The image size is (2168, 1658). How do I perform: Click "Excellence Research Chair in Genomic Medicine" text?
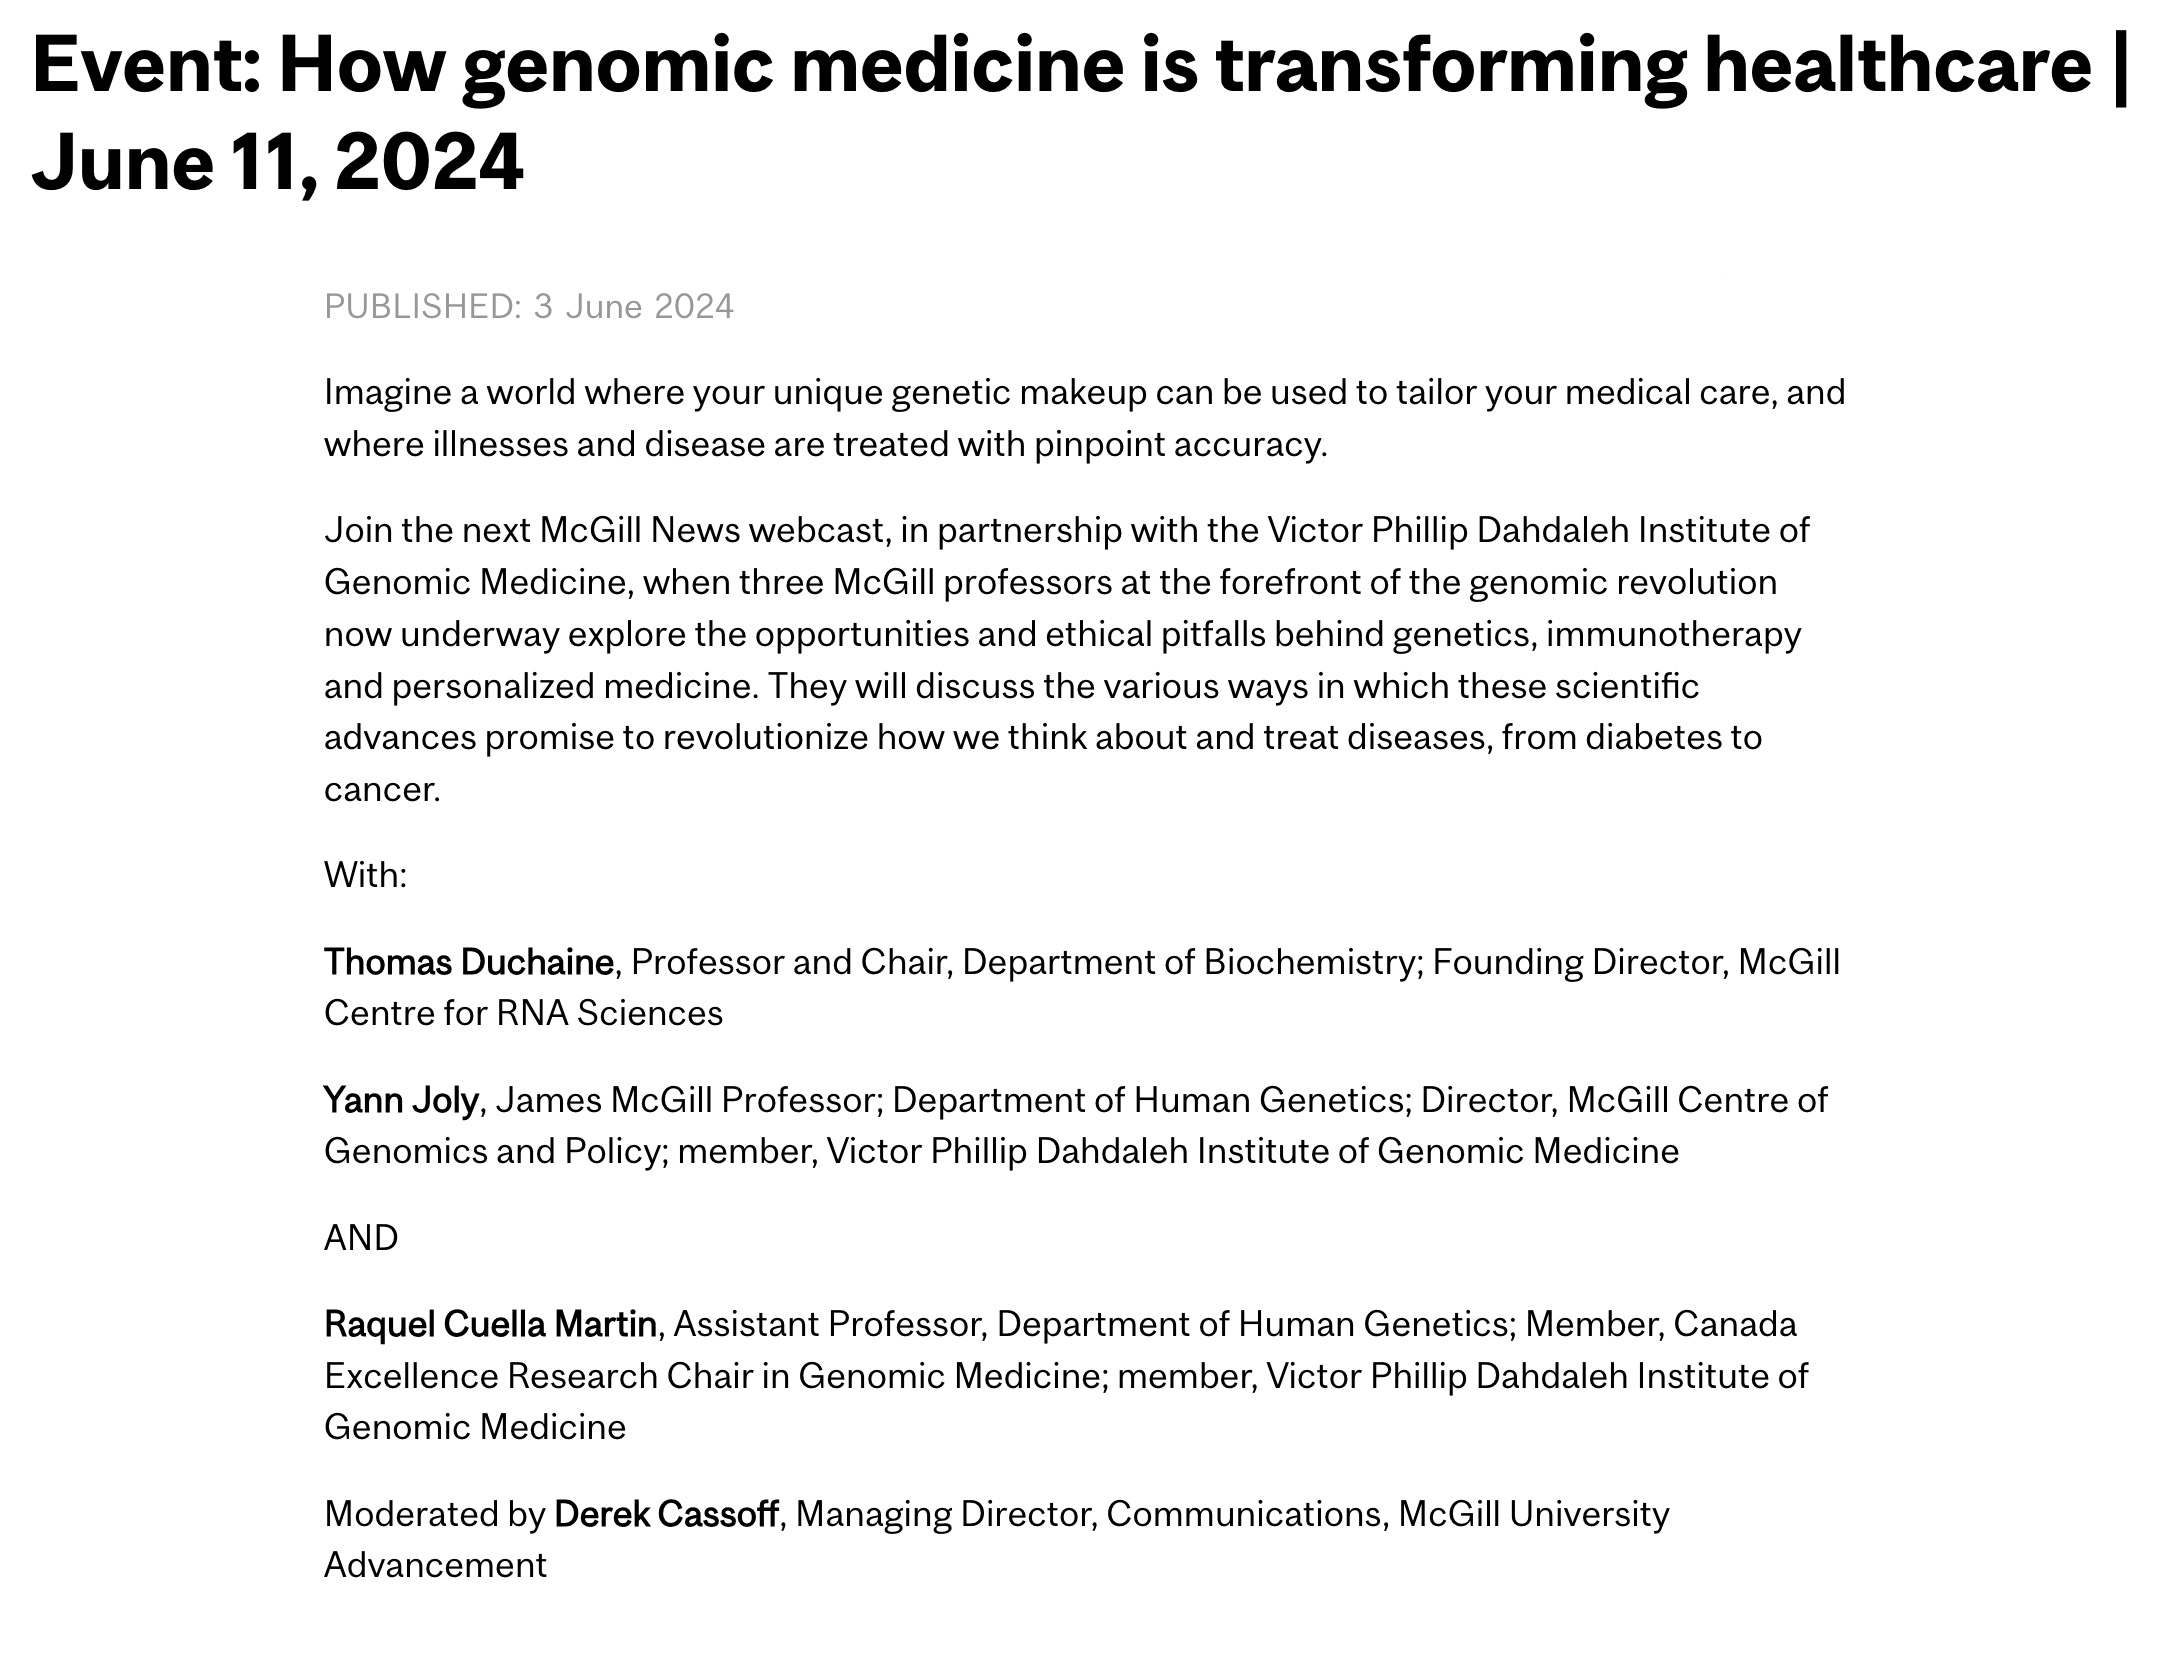(x=712, y=1376)
